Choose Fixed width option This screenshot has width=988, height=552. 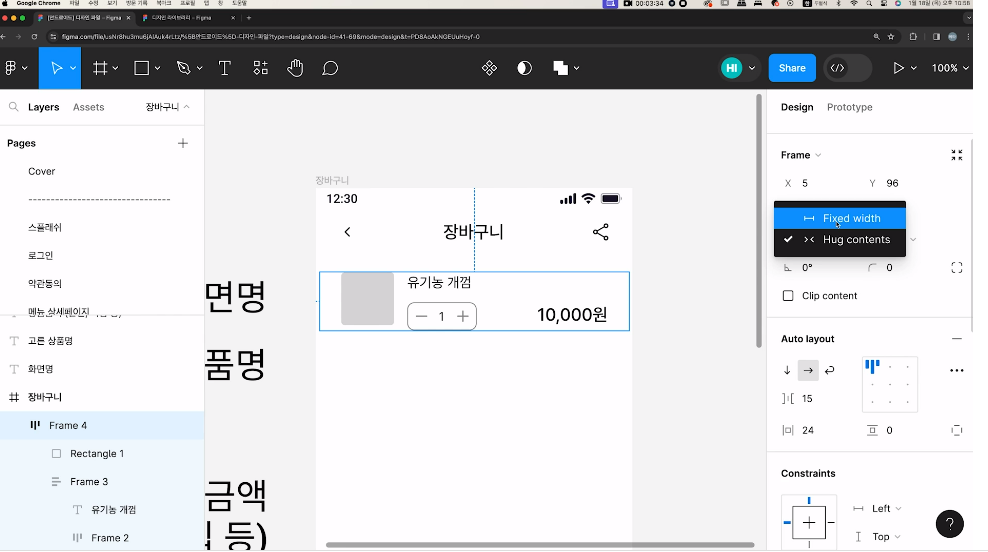click(840, 218)
